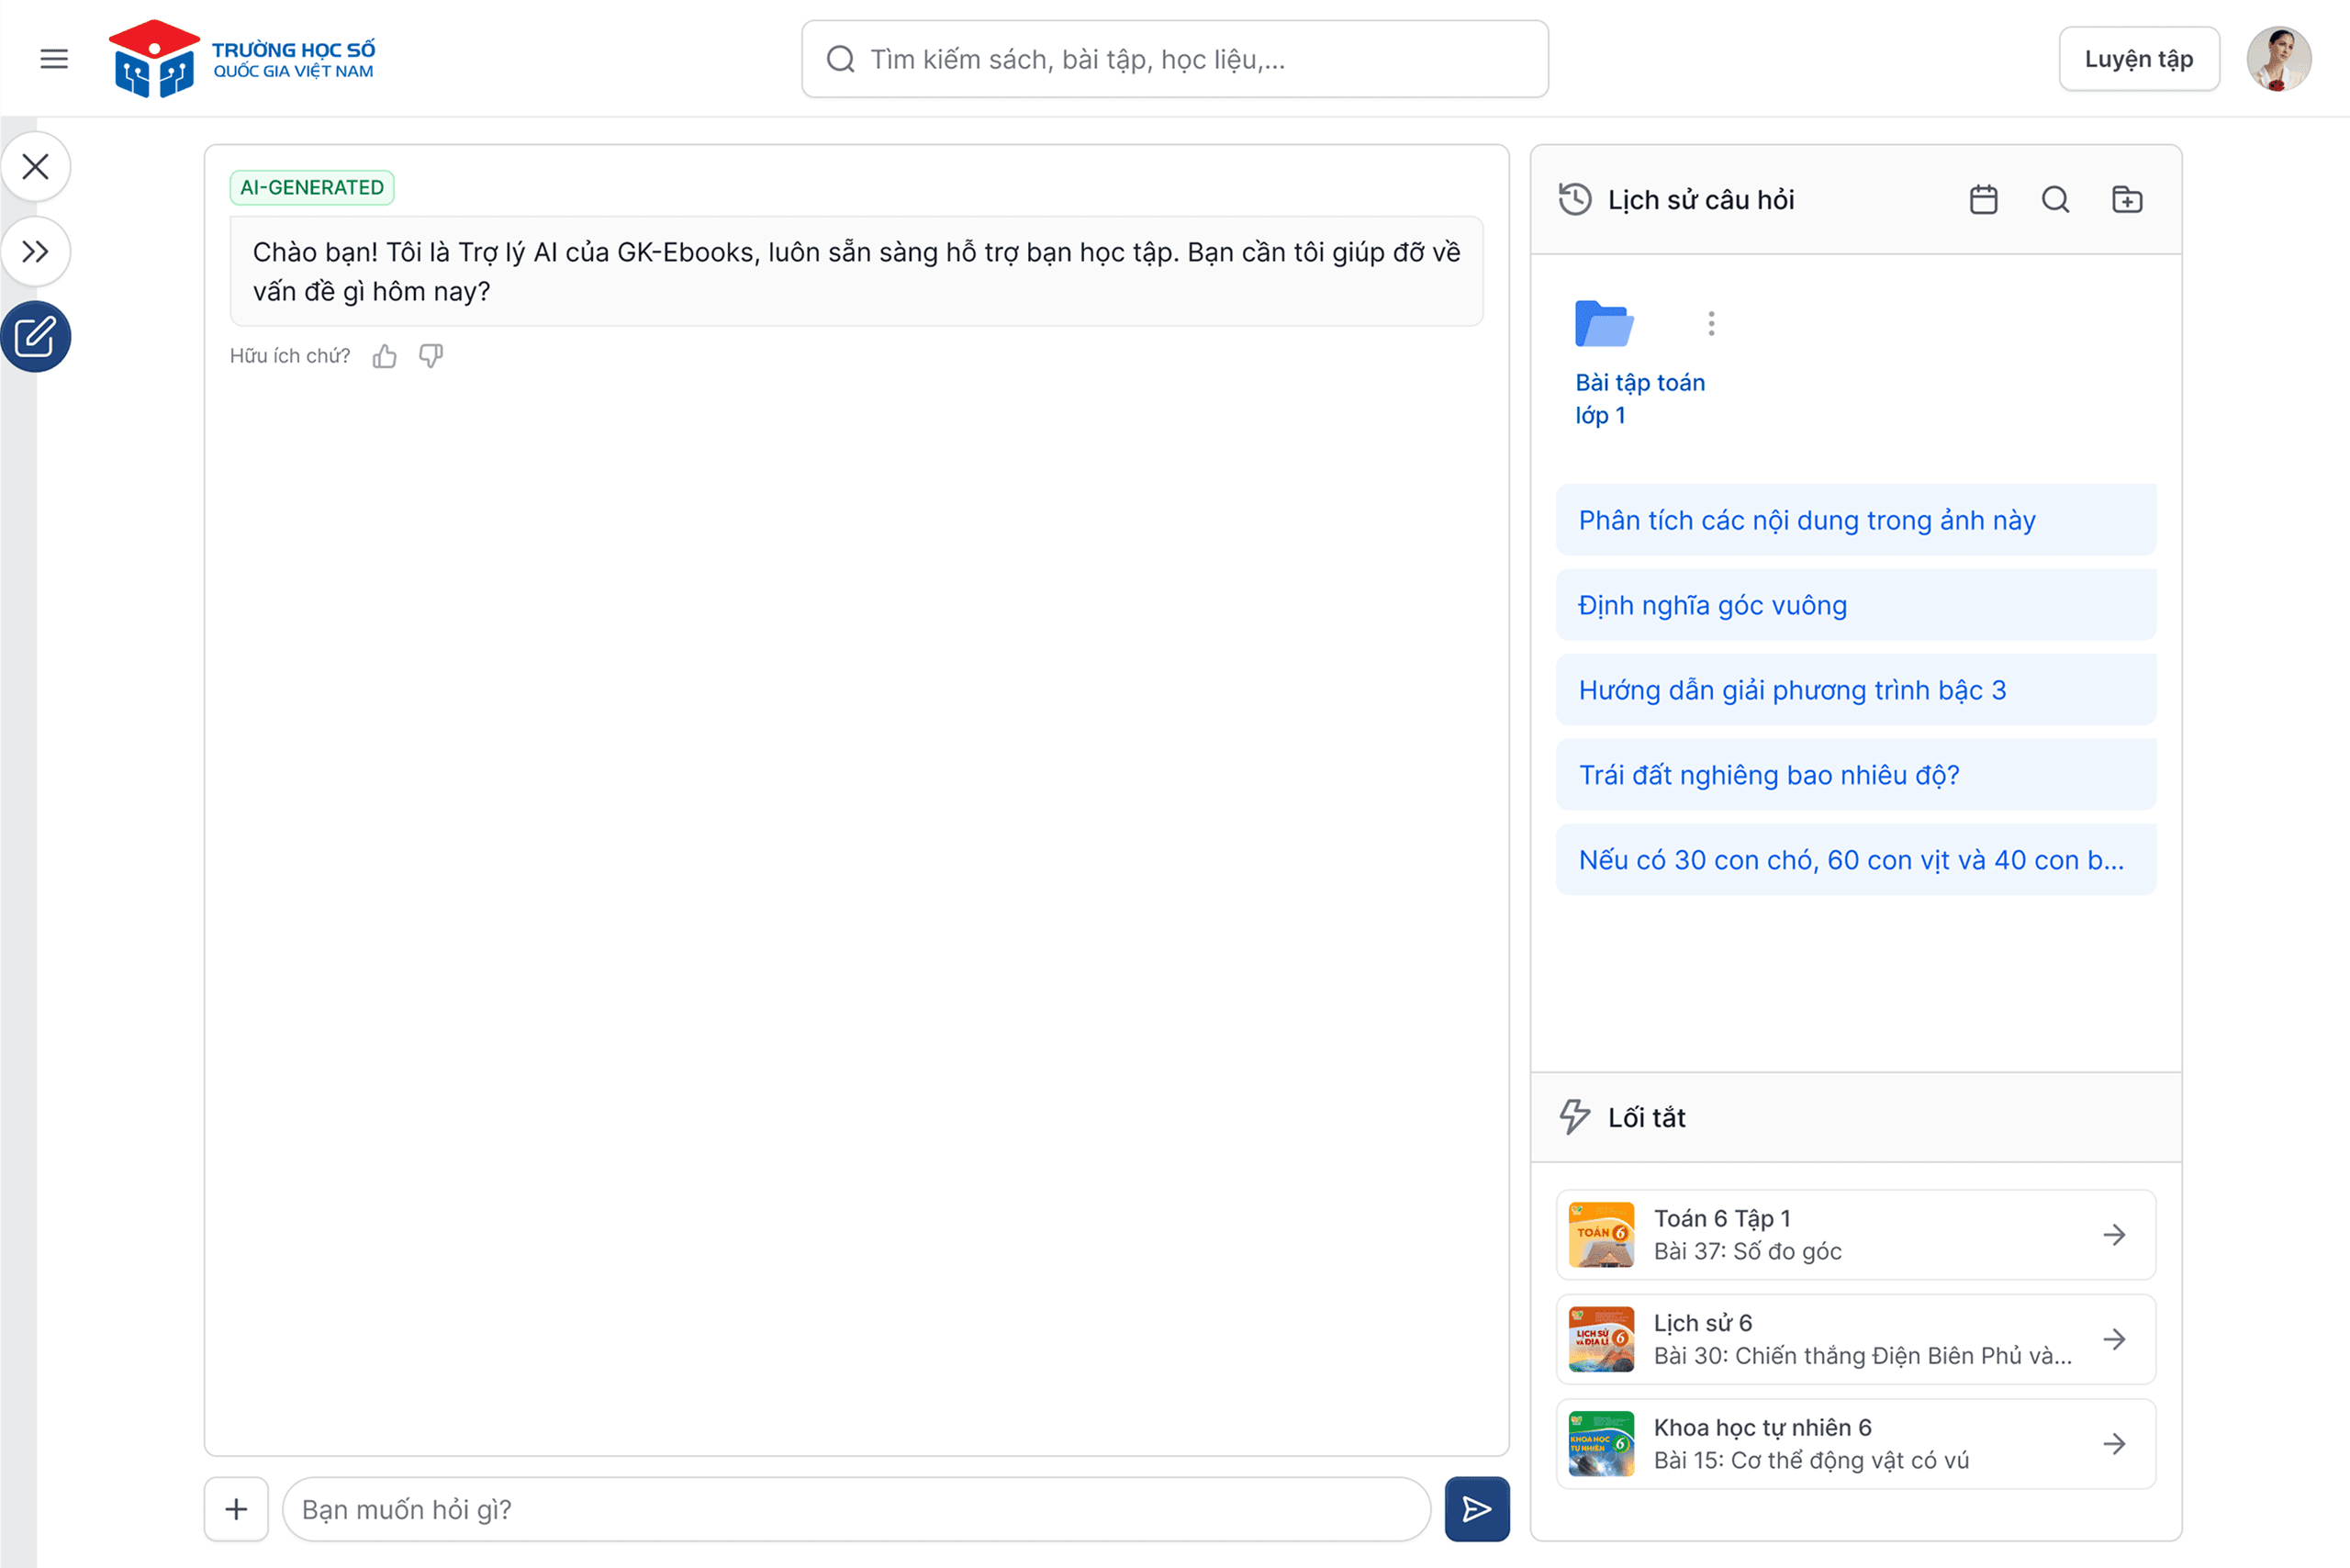Click the Luyện tập button

2139,58
